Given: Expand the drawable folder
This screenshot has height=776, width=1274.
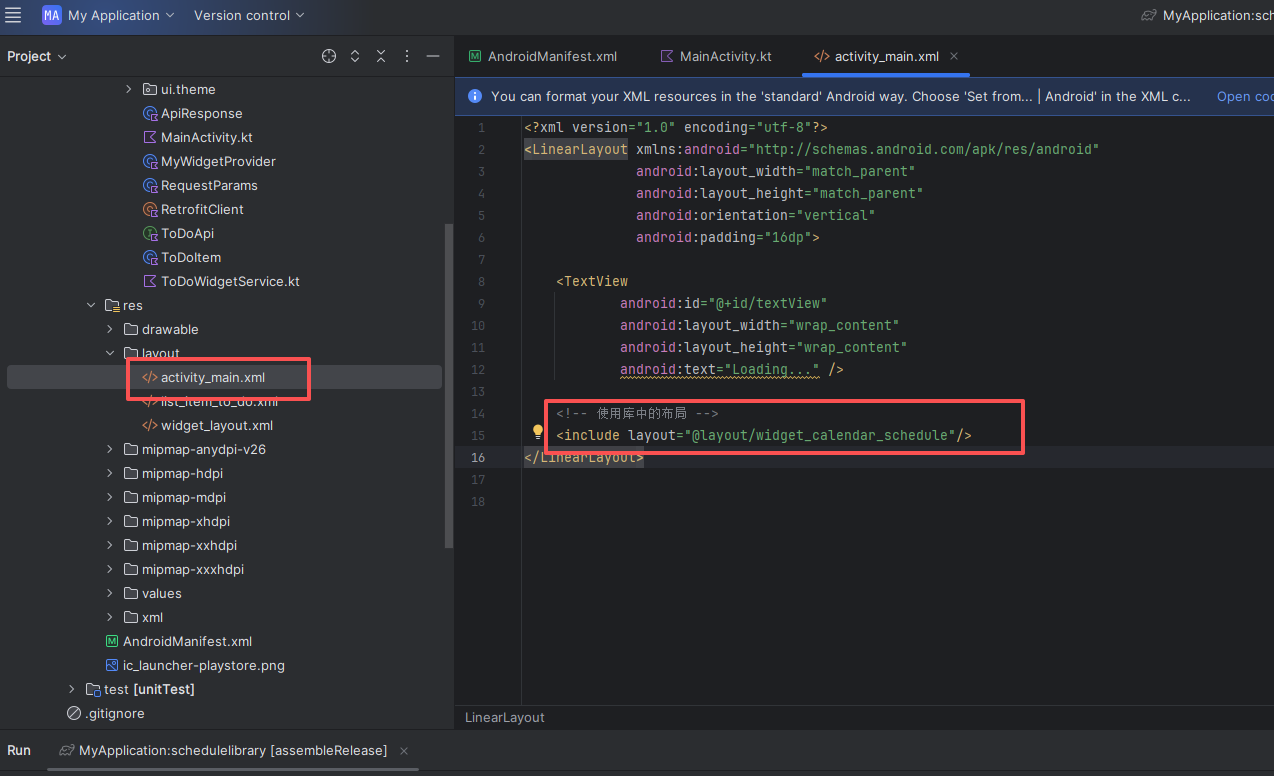Looking at the screenshot, I should [110, 329].
